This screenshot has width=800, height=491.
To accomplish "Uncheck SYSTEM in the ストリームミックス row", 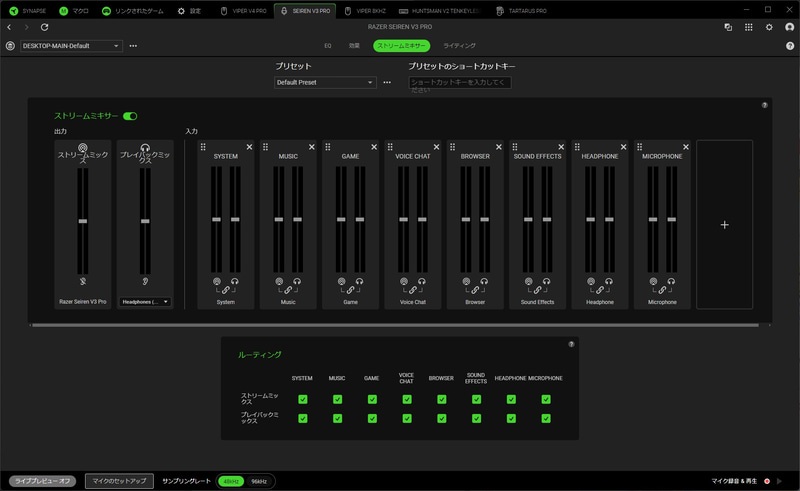I will [x=303, y=399].
